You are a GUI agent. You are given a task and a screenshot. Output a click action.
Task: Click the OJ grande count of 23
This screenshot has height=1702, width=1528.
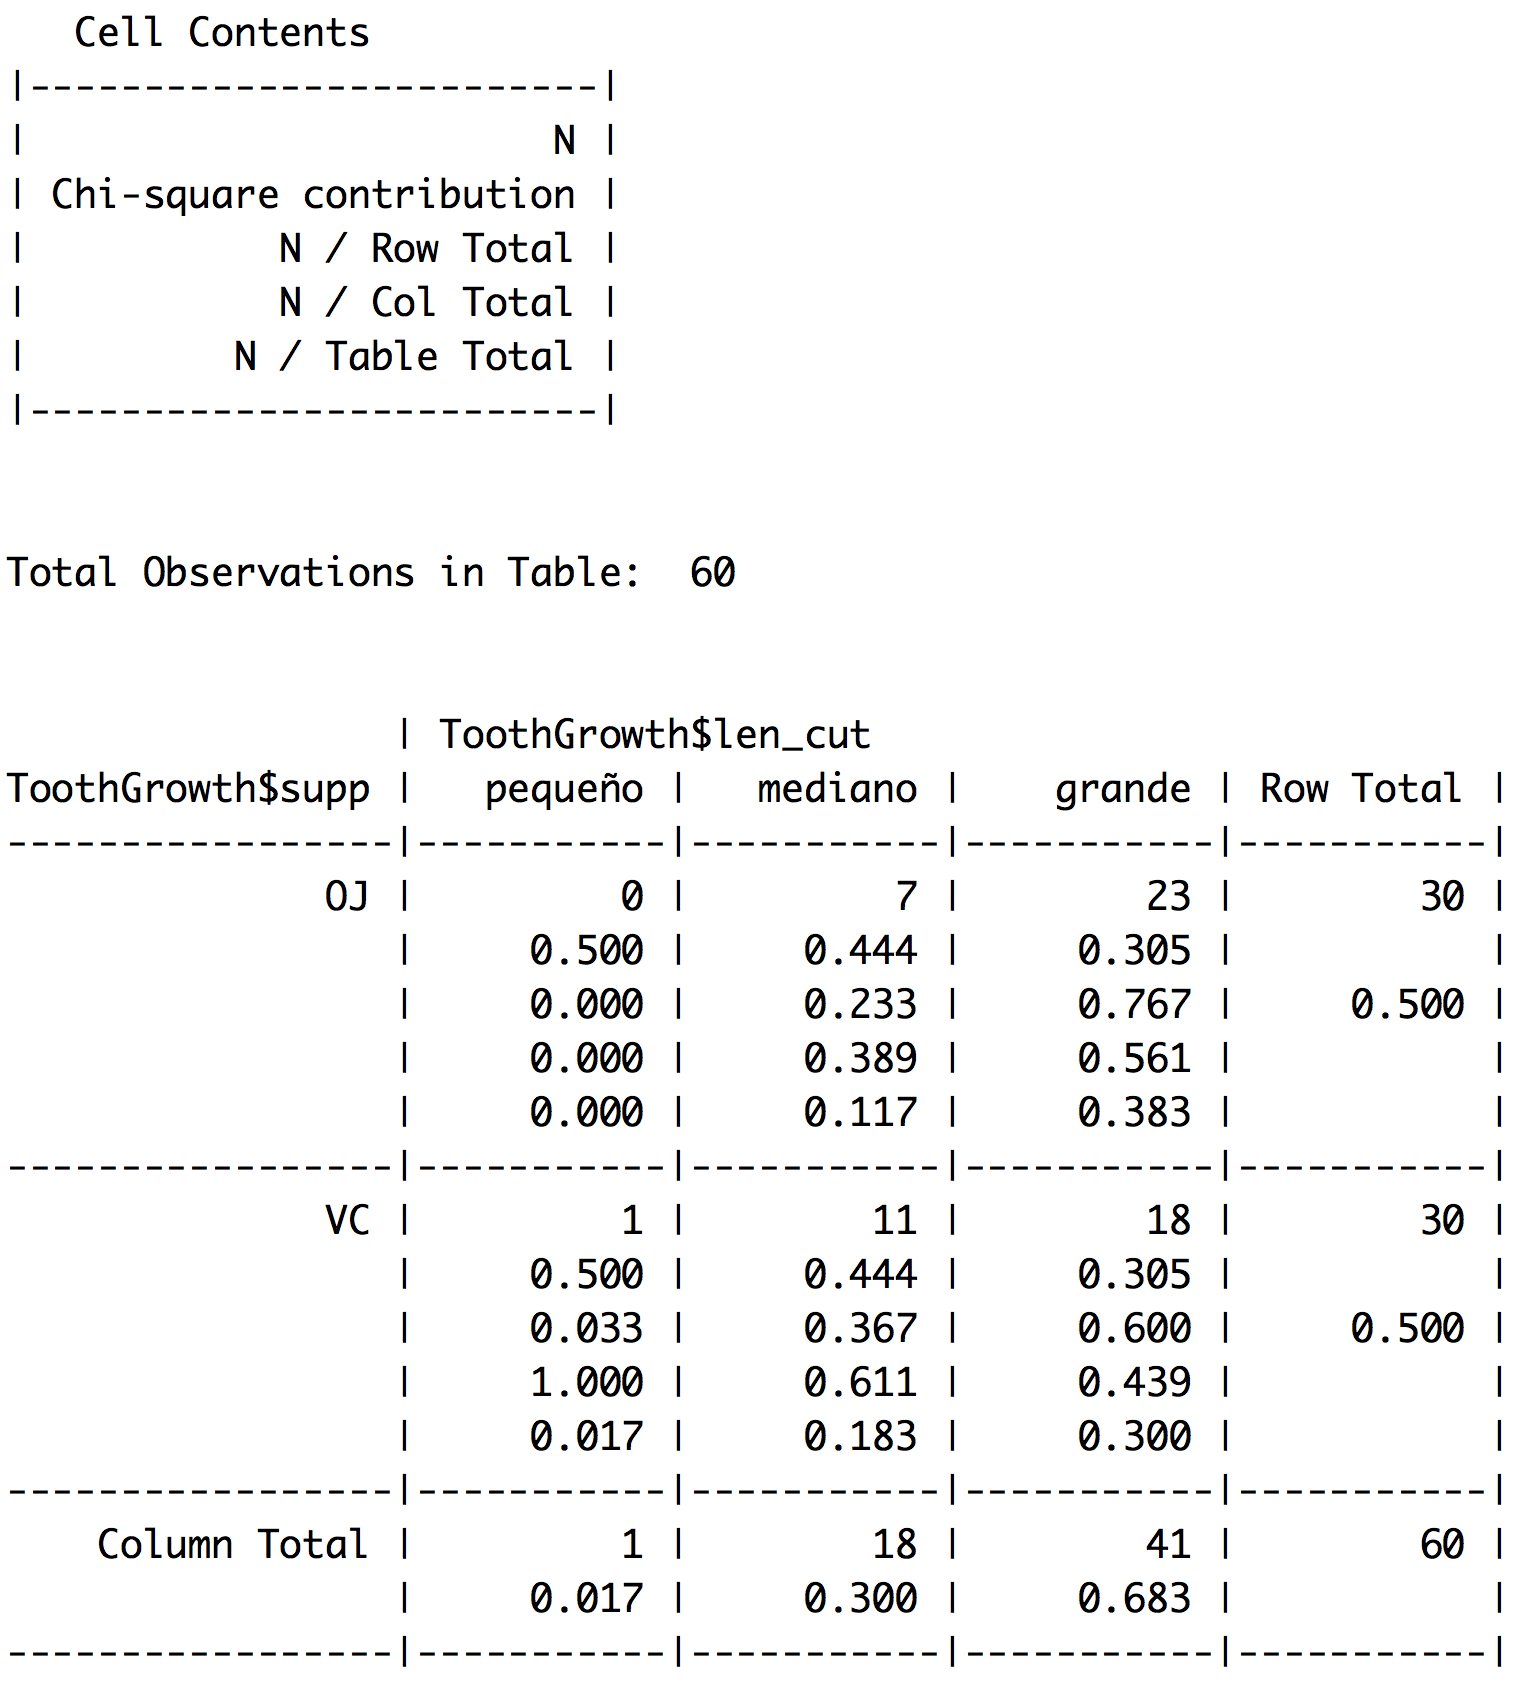(x=1168, y=897)
